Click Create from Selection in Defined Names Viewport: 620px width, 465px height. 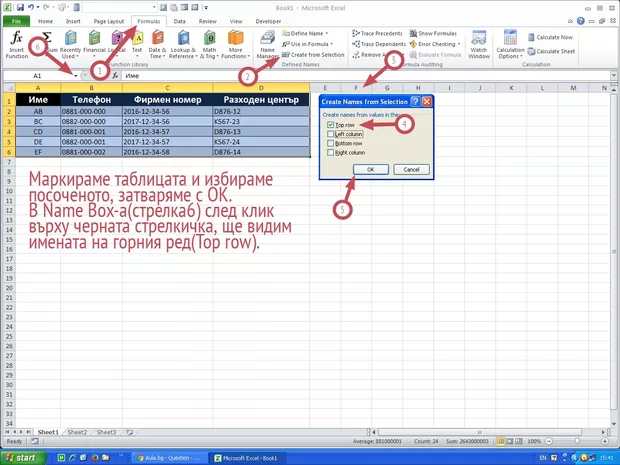313,55
